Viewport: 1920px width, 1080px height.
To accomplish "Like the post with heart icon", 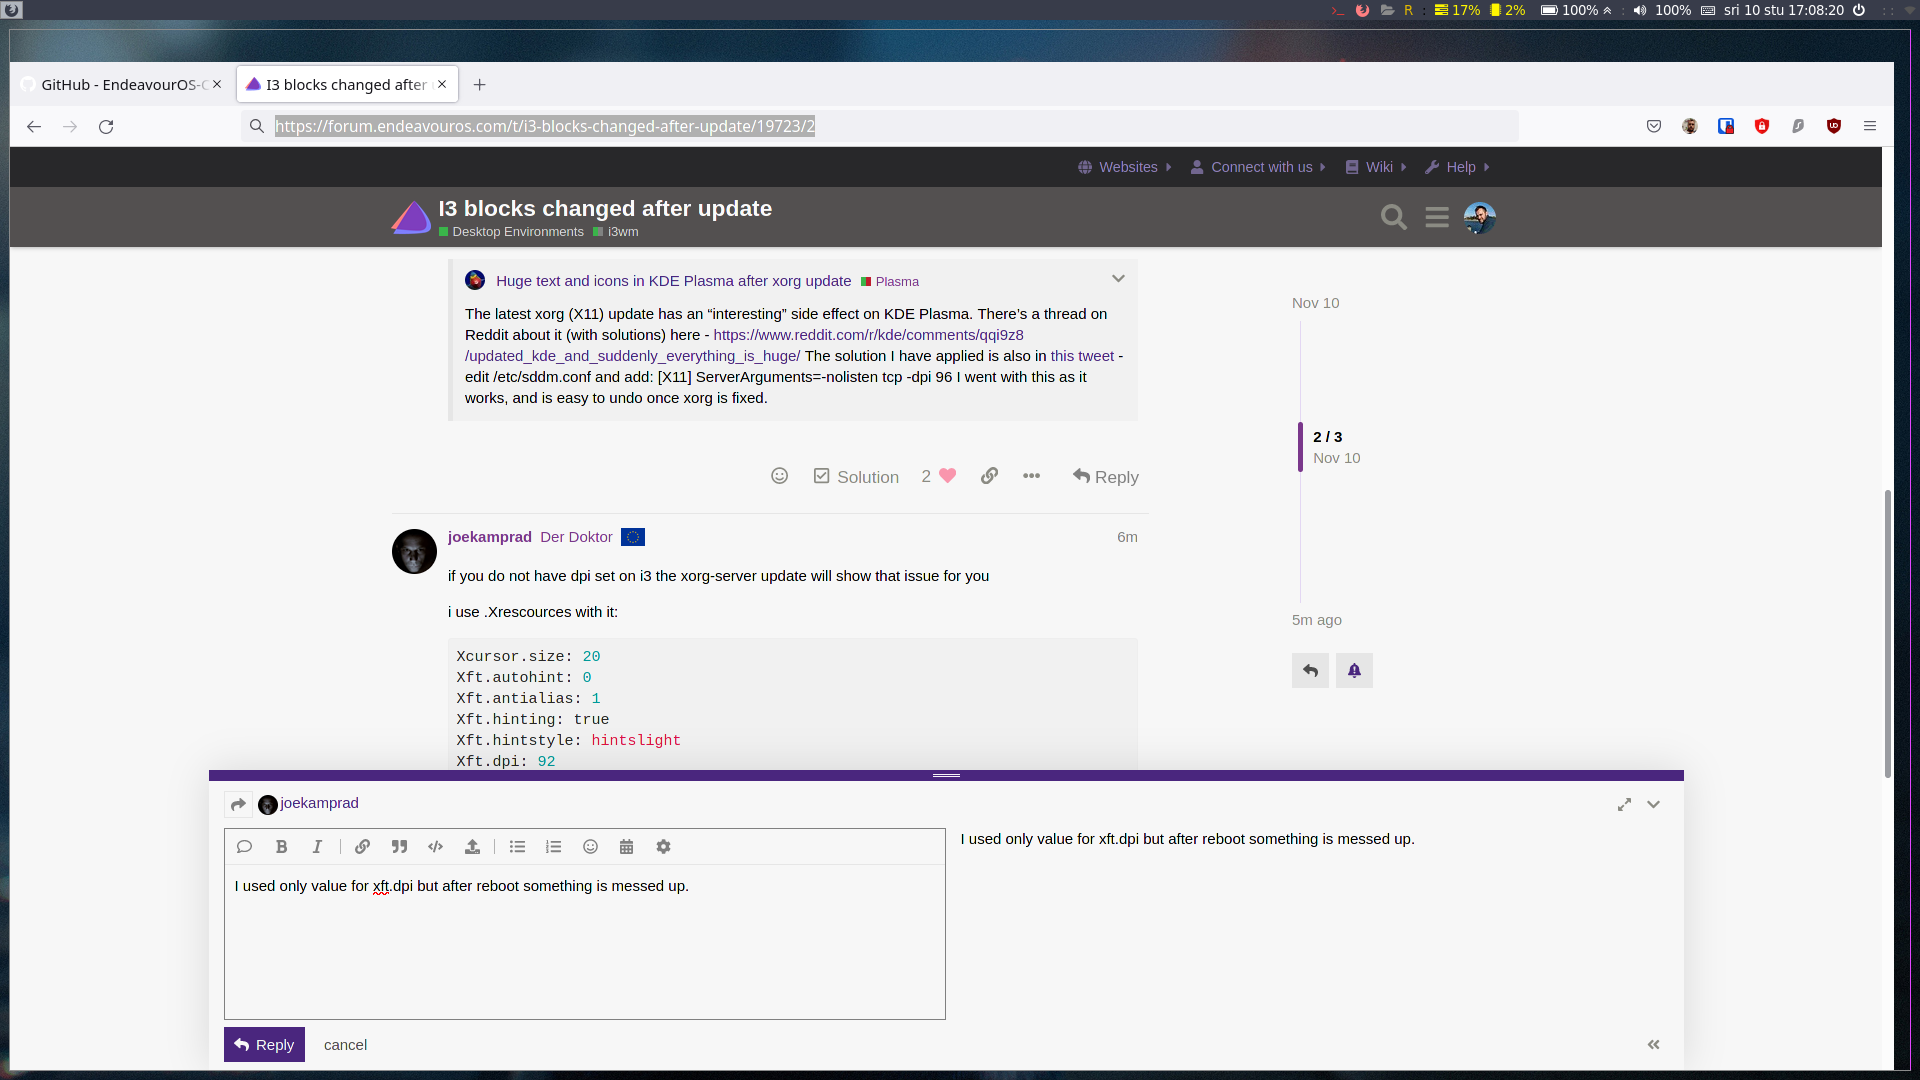I will coord(948,476).
